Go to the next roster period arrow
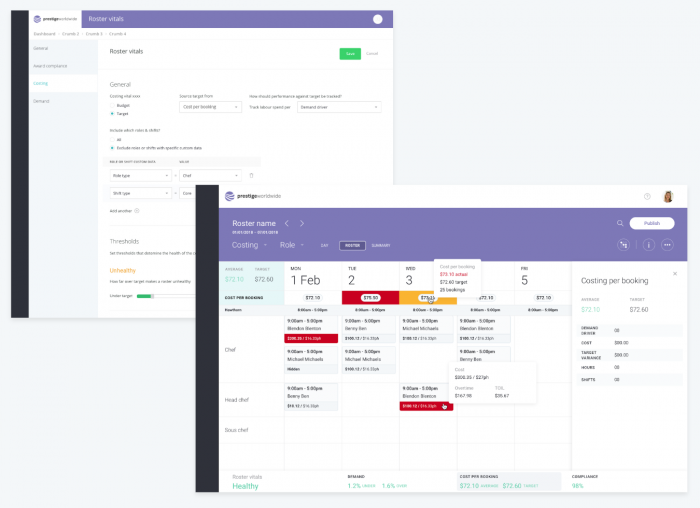 click(302, 223)
